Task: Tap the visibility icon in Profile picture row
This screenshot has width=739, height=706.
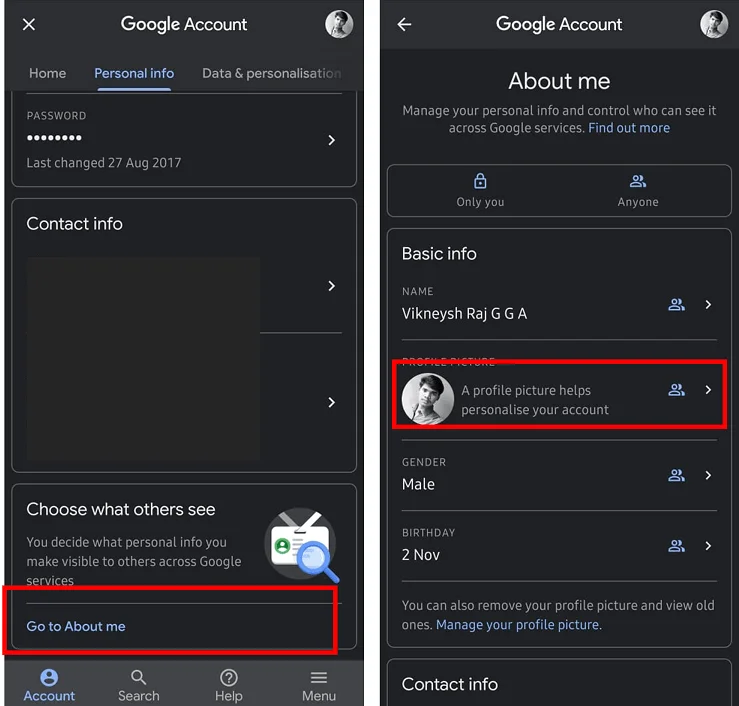Action: tap(676, 390)
